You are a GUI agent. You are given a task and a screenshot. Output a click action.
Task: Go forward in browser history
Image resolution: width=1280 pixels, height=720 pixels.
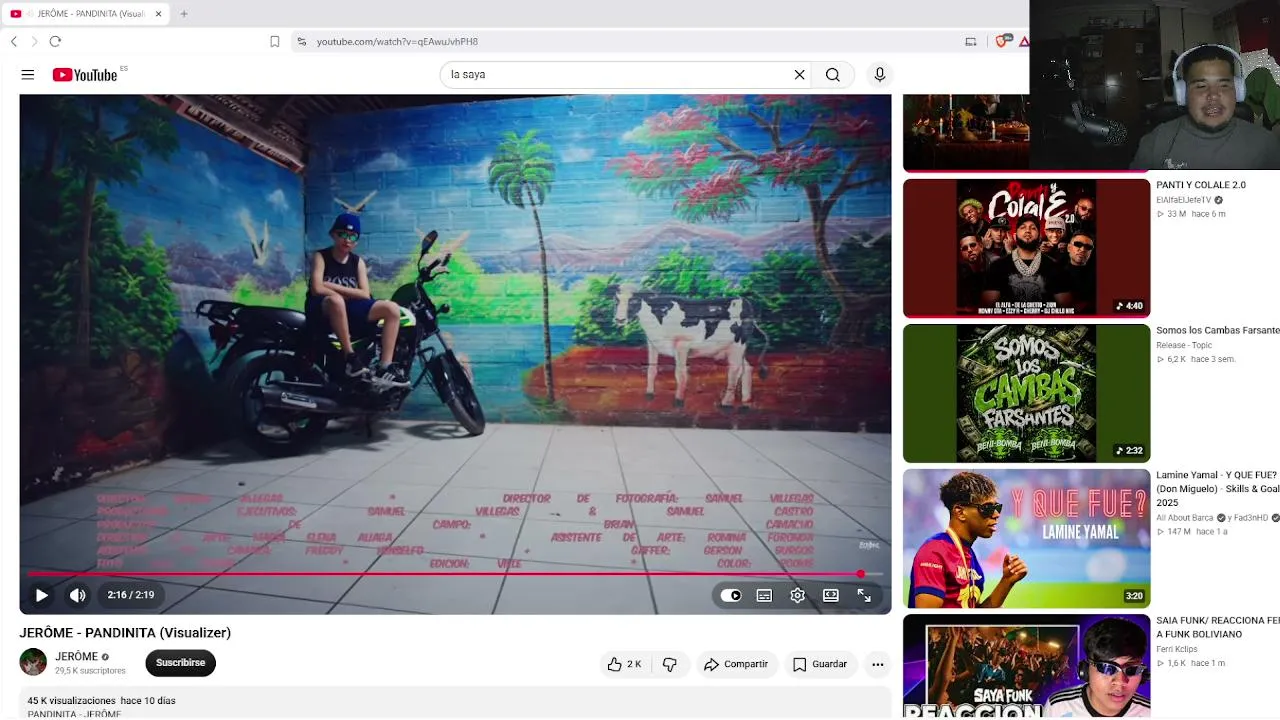point(34,41)
